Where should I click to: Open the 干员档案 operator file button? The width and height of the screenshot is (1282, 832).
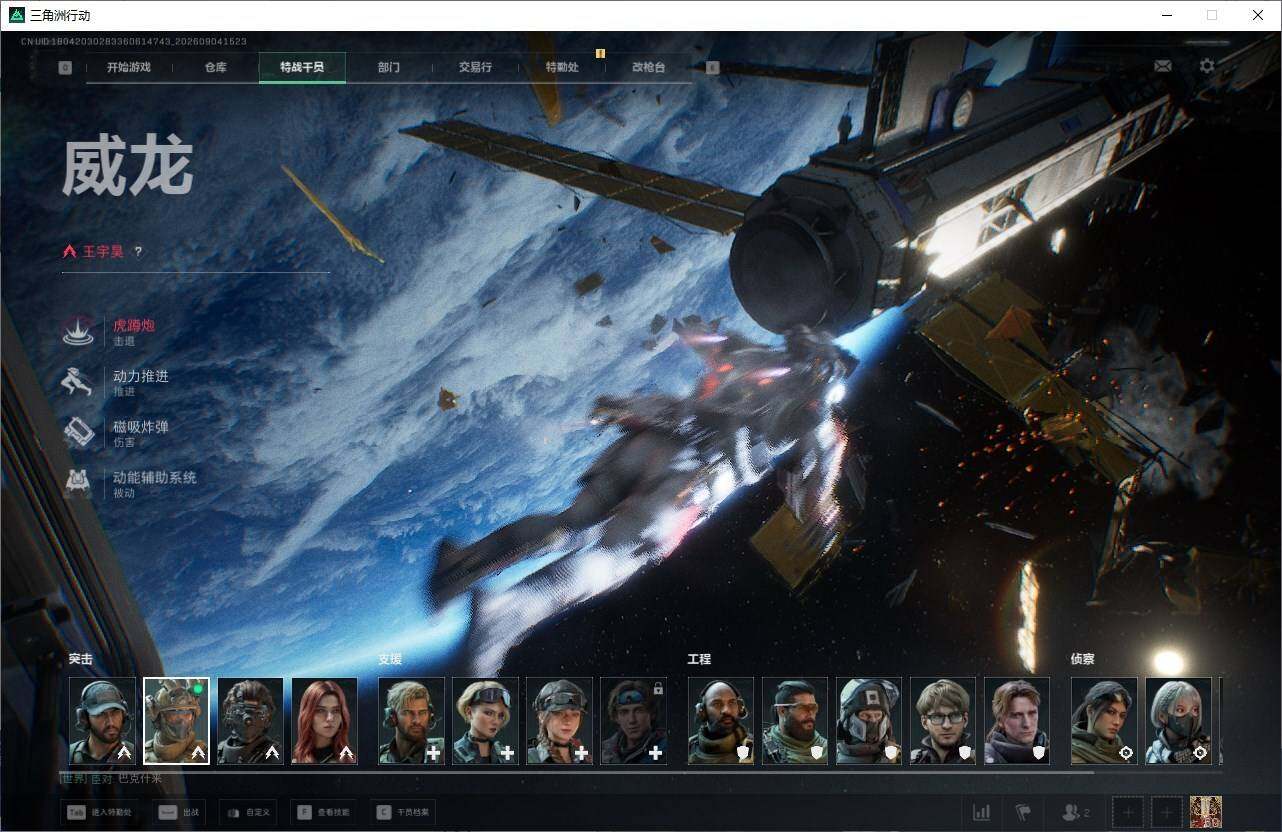click(x=402, y=813)
